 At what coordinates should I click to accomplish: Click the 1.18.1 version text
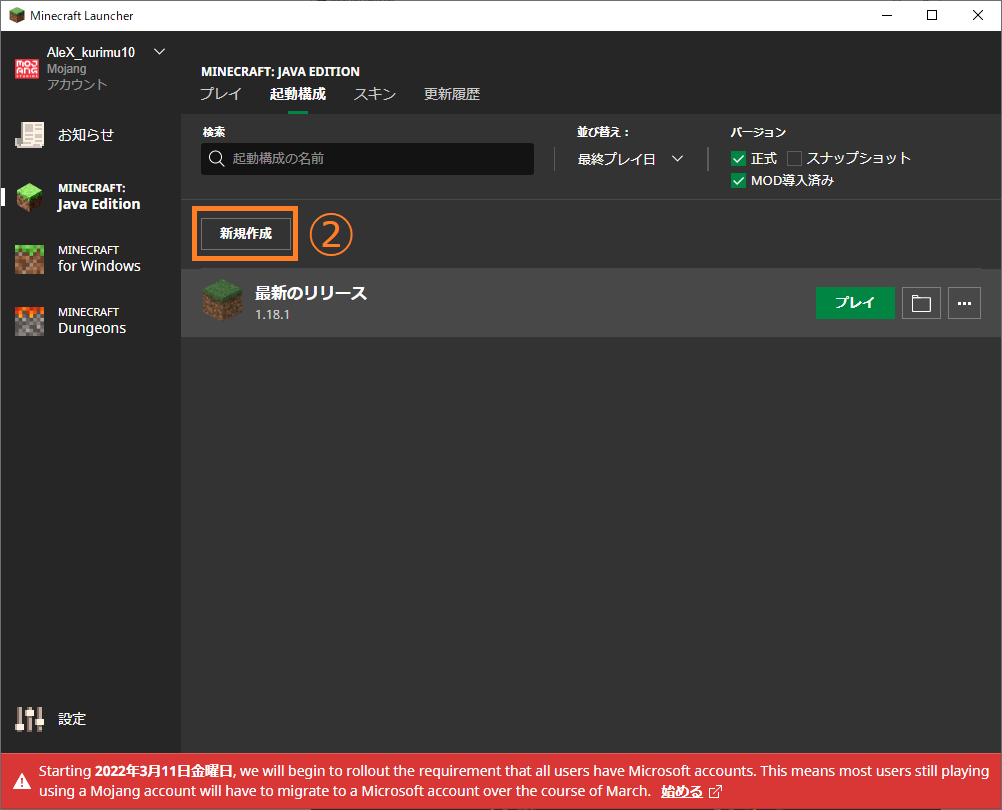(272, 315)
